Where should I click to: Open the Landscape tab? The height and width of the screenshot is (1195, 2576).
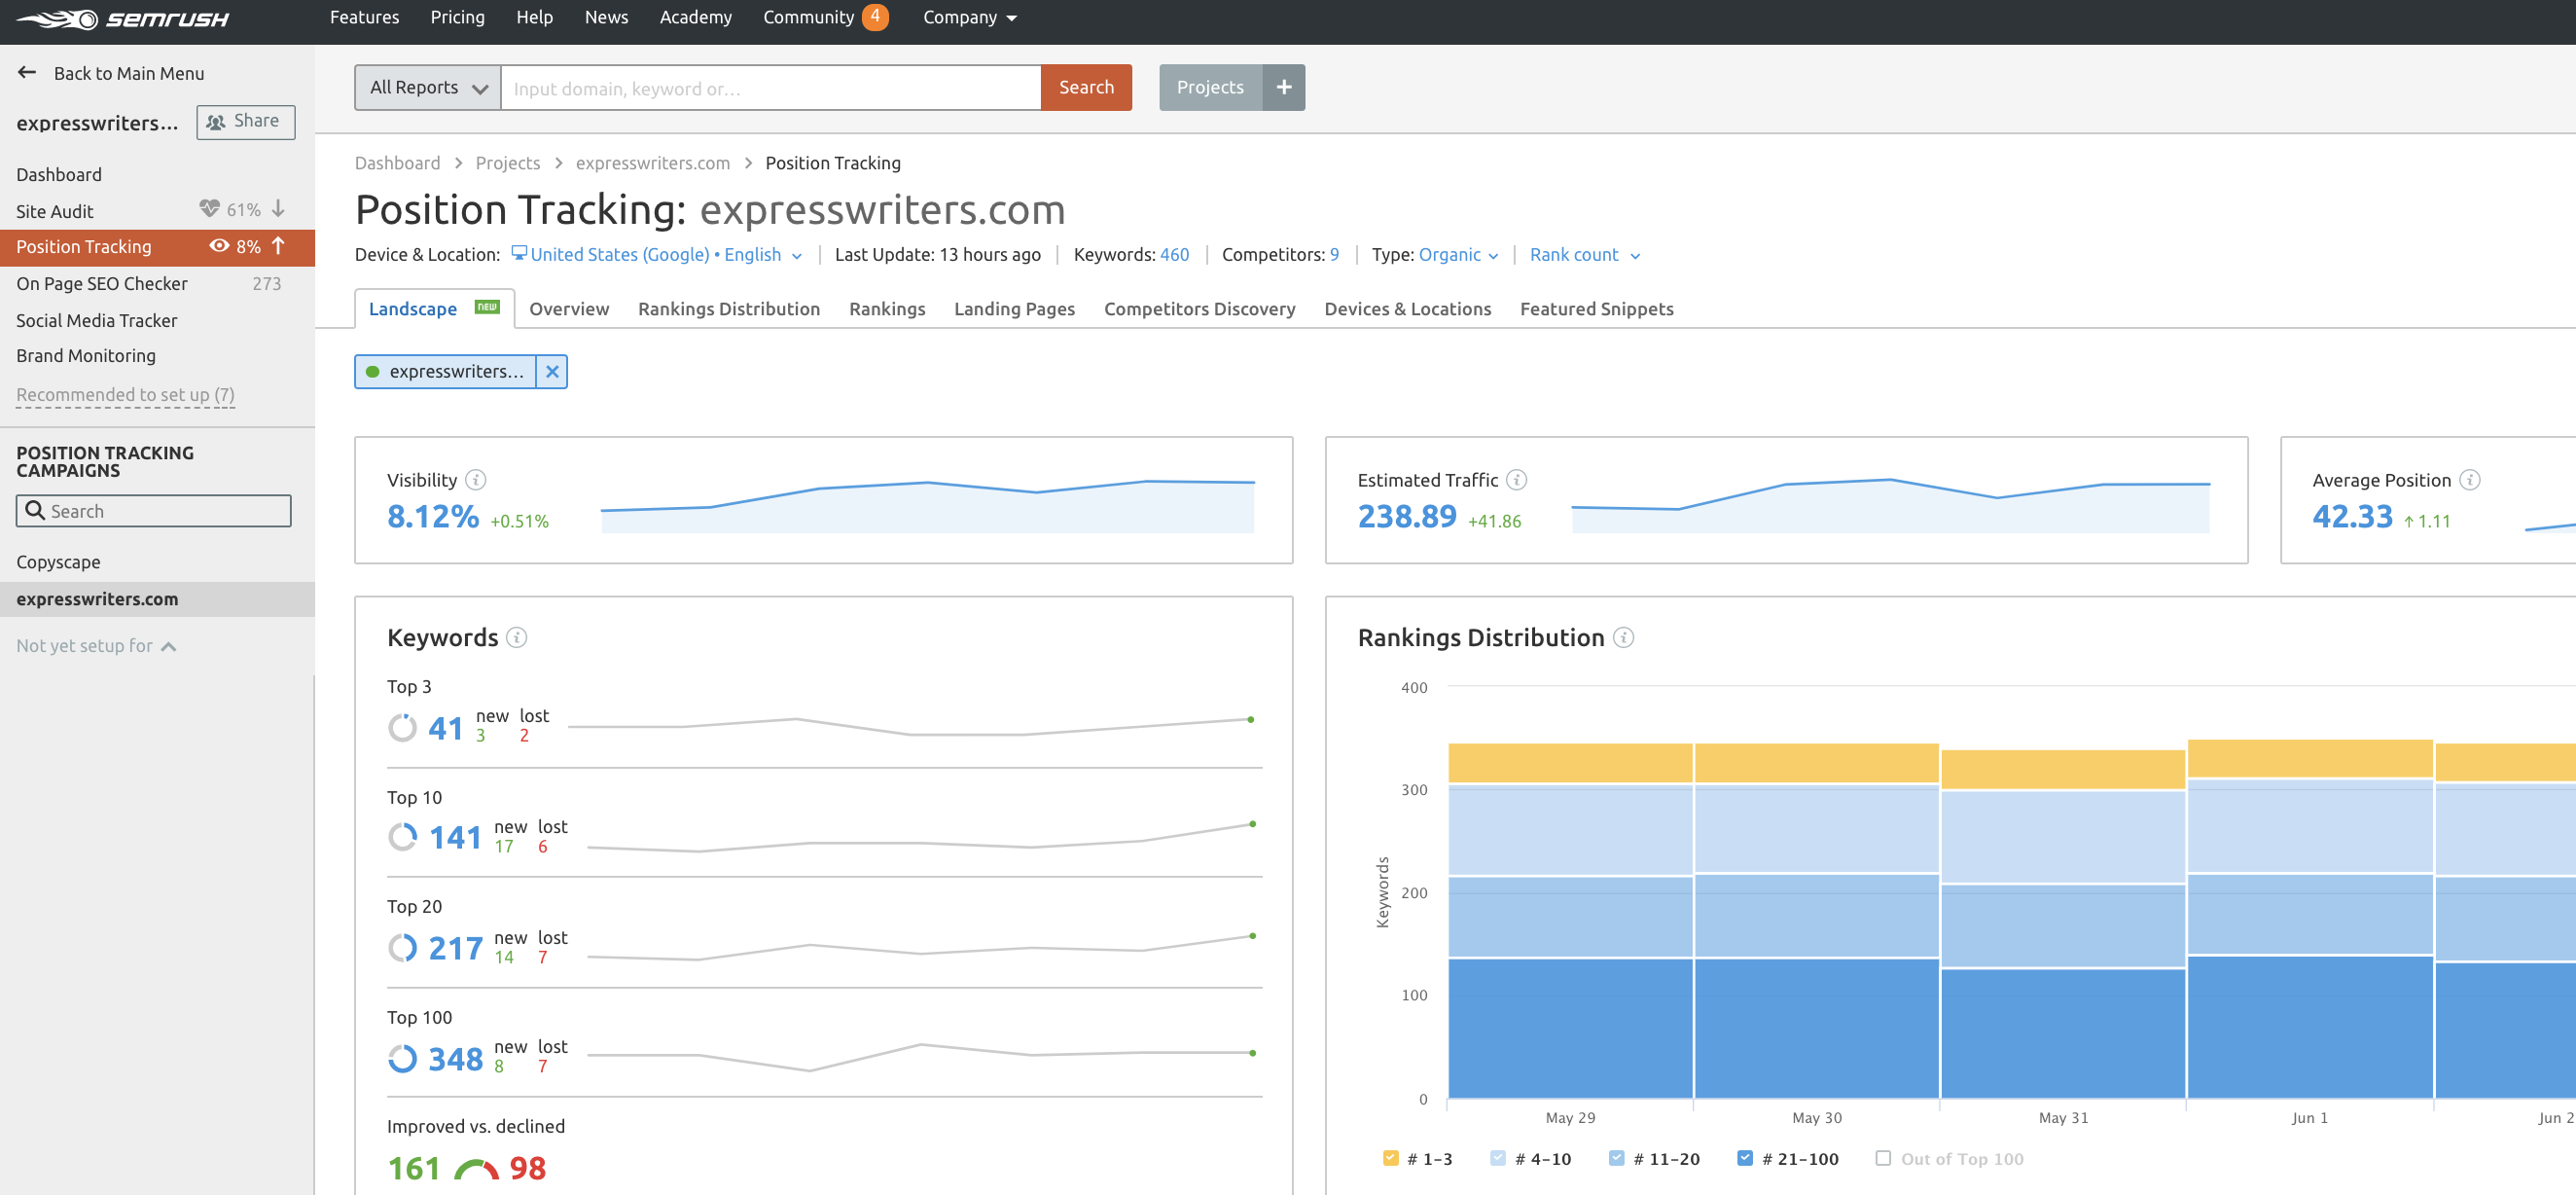[x=434, y=309]
